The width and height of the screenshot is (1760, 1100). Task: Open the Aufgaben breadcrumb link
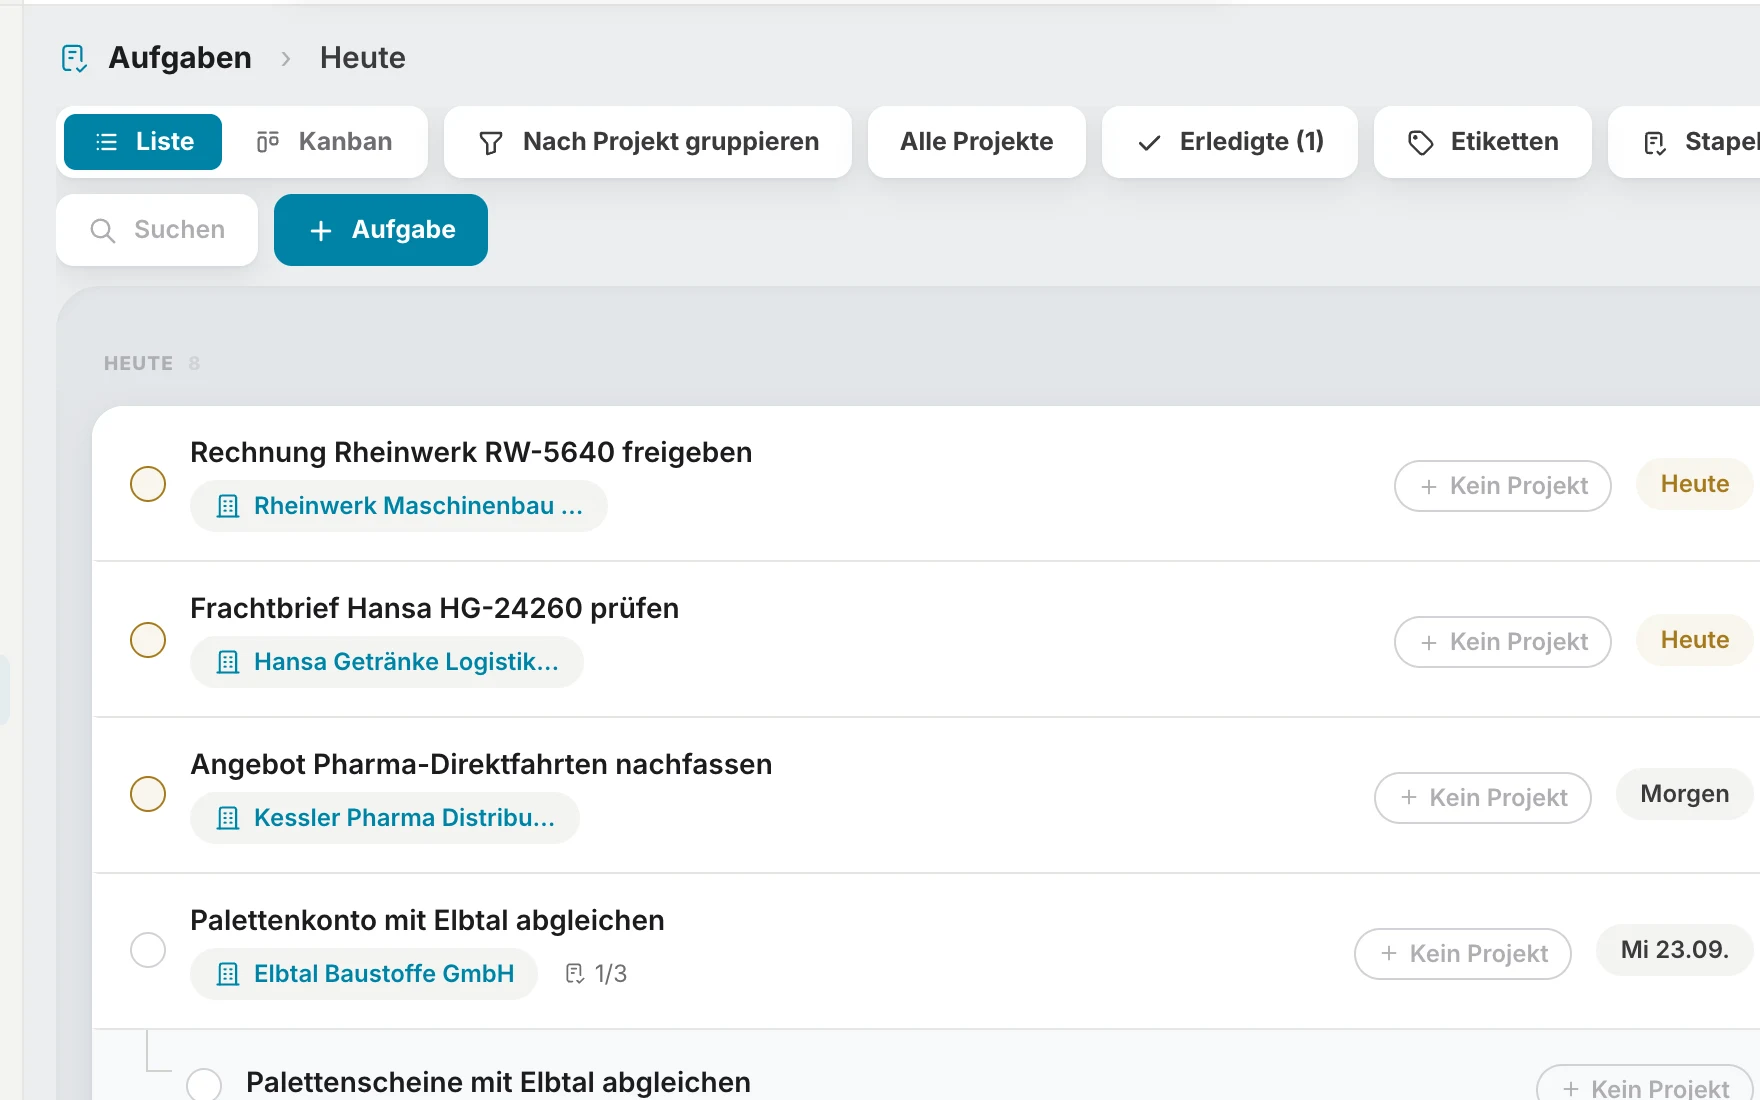pos(180,58)
